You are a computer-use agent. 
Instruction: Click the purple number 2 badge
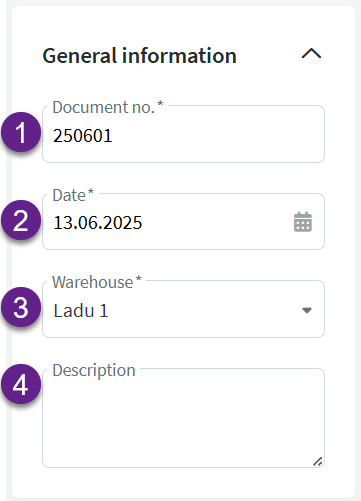pos(21,220)
